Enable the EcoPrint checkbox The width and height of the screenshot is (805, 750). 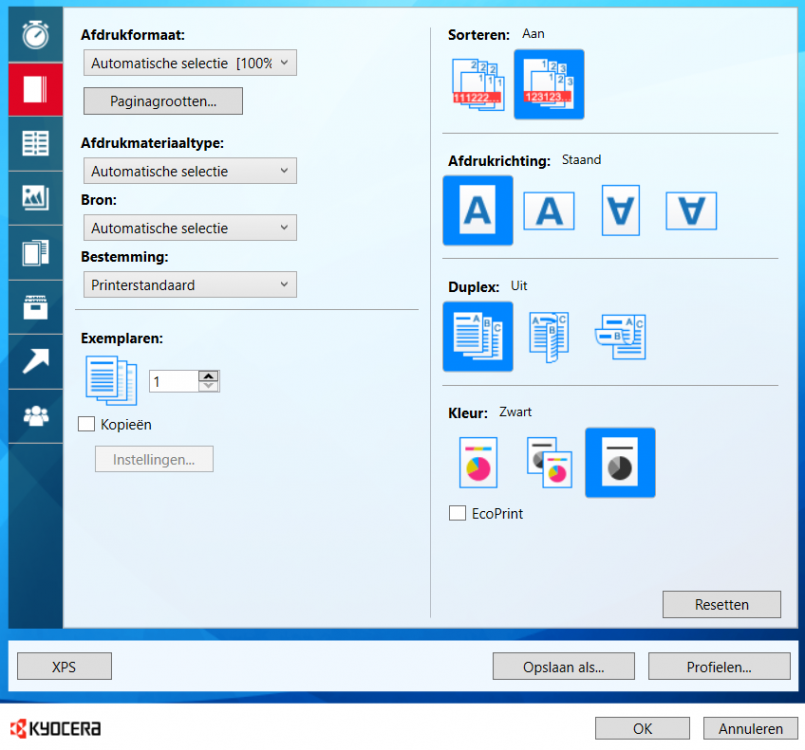pos(457,513)
